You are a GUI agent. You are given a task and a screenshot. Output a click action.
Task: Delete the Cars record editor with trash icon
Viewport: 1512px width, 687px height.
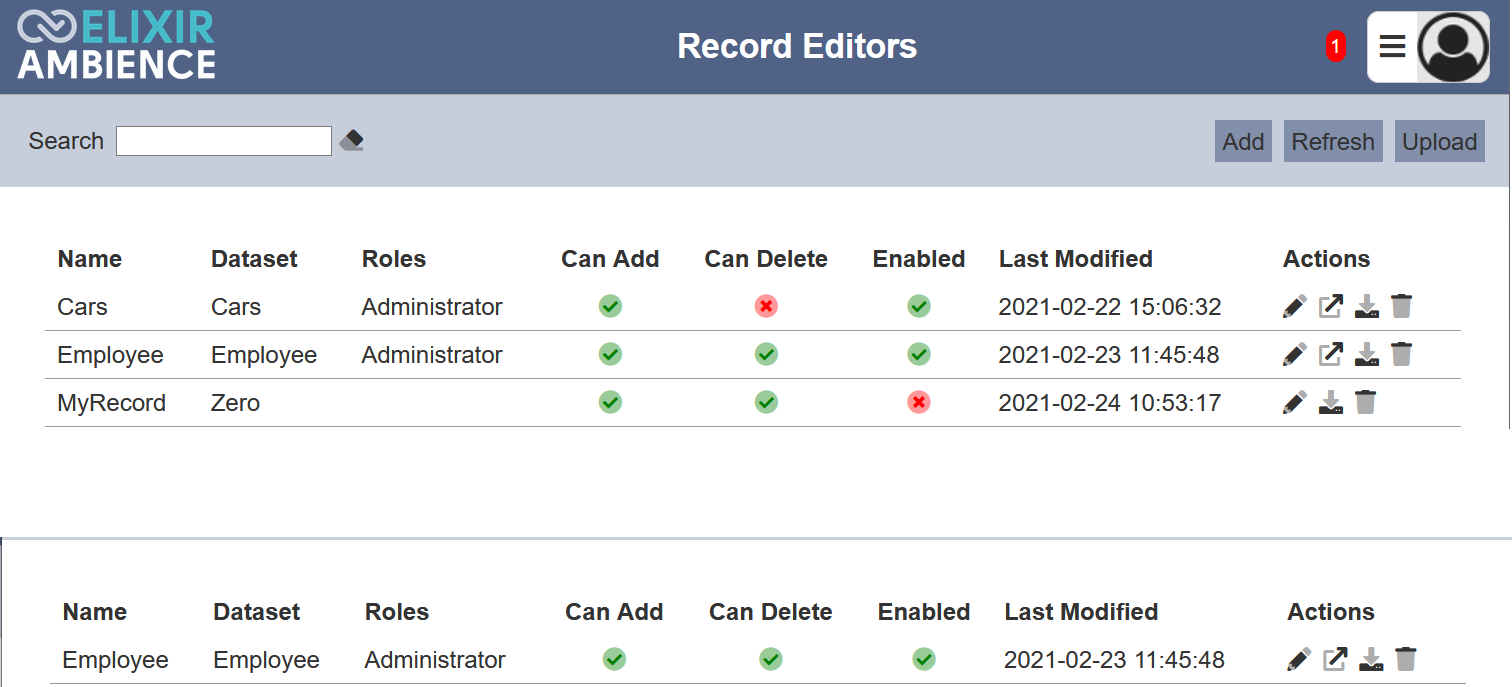(1401, 306)
